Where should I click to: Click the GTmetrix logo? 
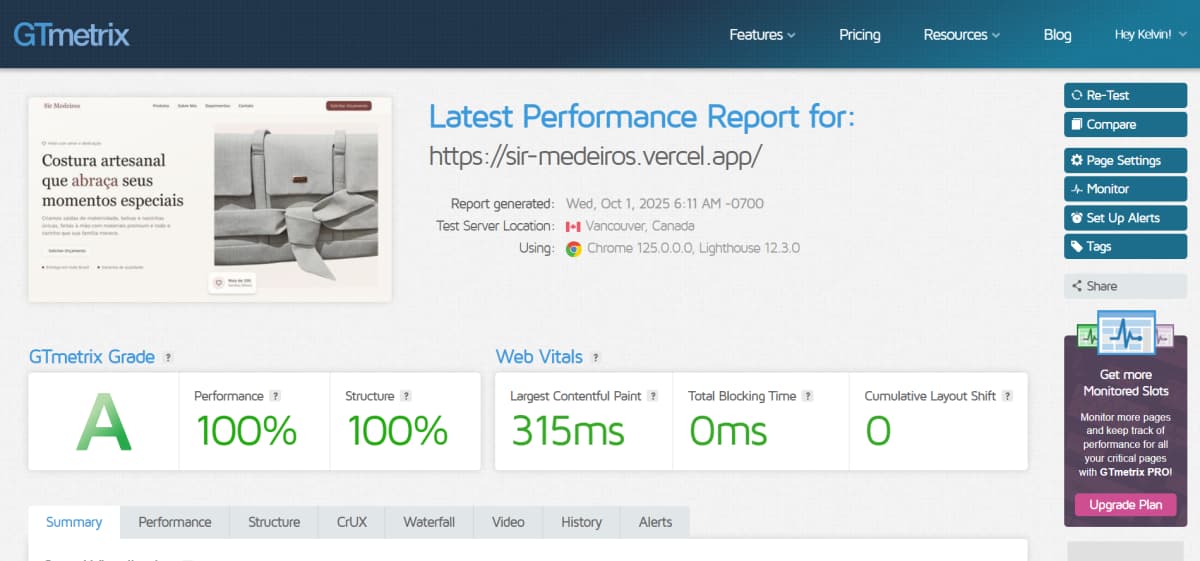[71, 35]
